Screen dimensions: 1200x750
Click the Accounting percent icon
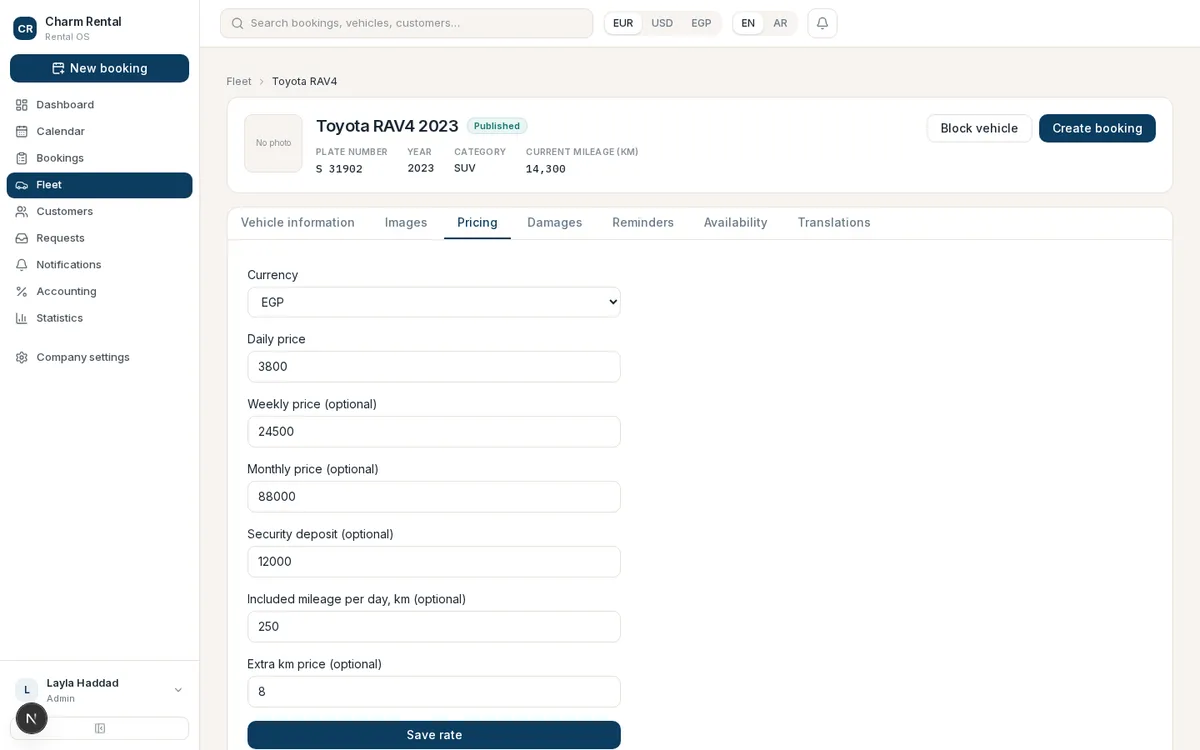[x=22, y=291]
